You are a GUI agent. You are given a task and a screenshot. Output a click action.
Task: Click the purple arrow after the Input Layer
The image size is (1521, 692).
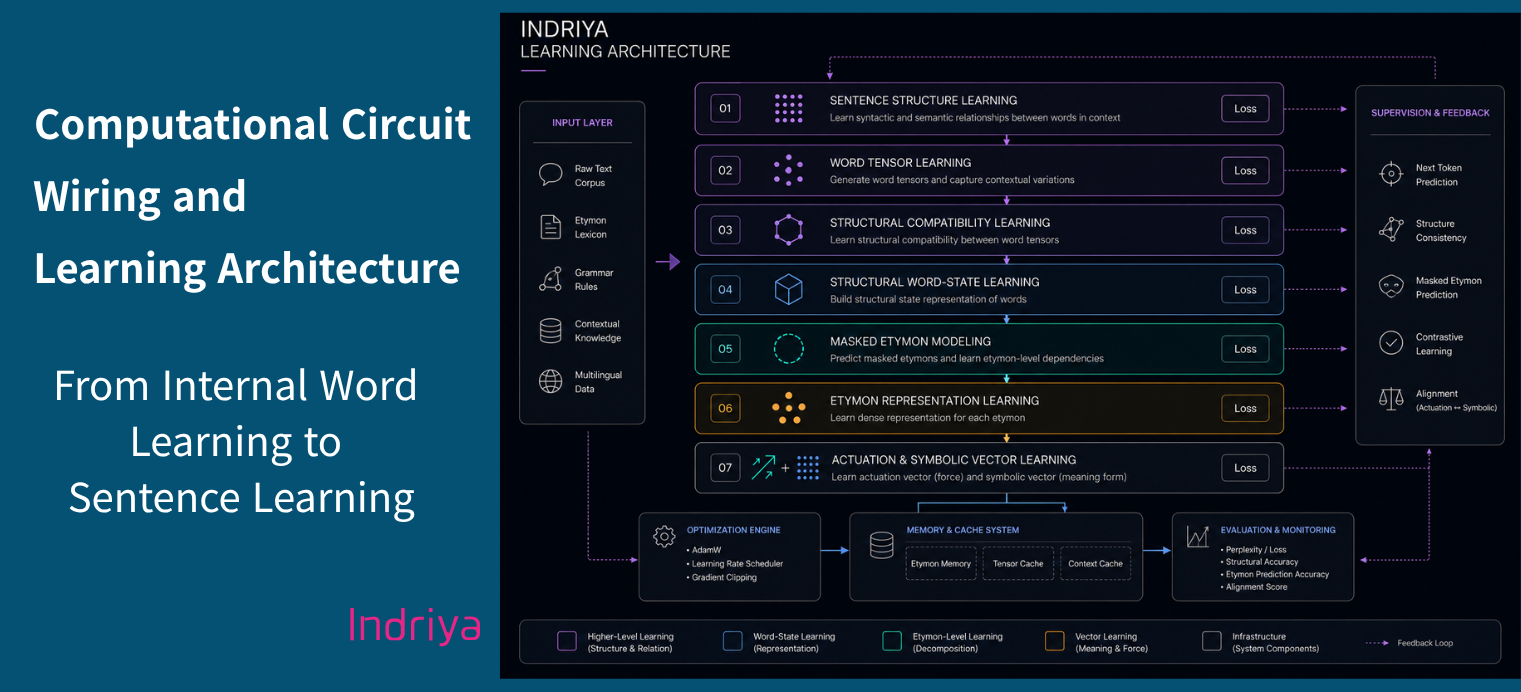668,263
